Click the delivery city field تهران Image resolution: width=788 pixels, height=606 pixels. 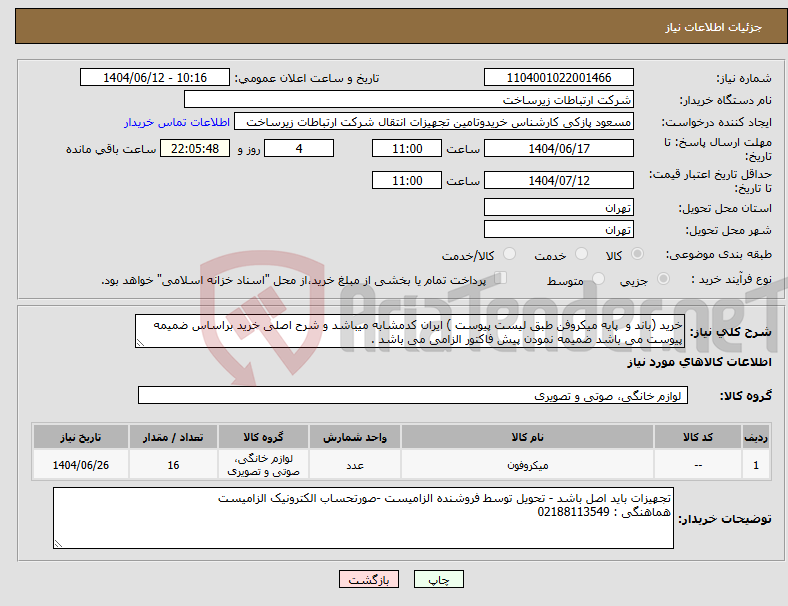pos(559,229)
